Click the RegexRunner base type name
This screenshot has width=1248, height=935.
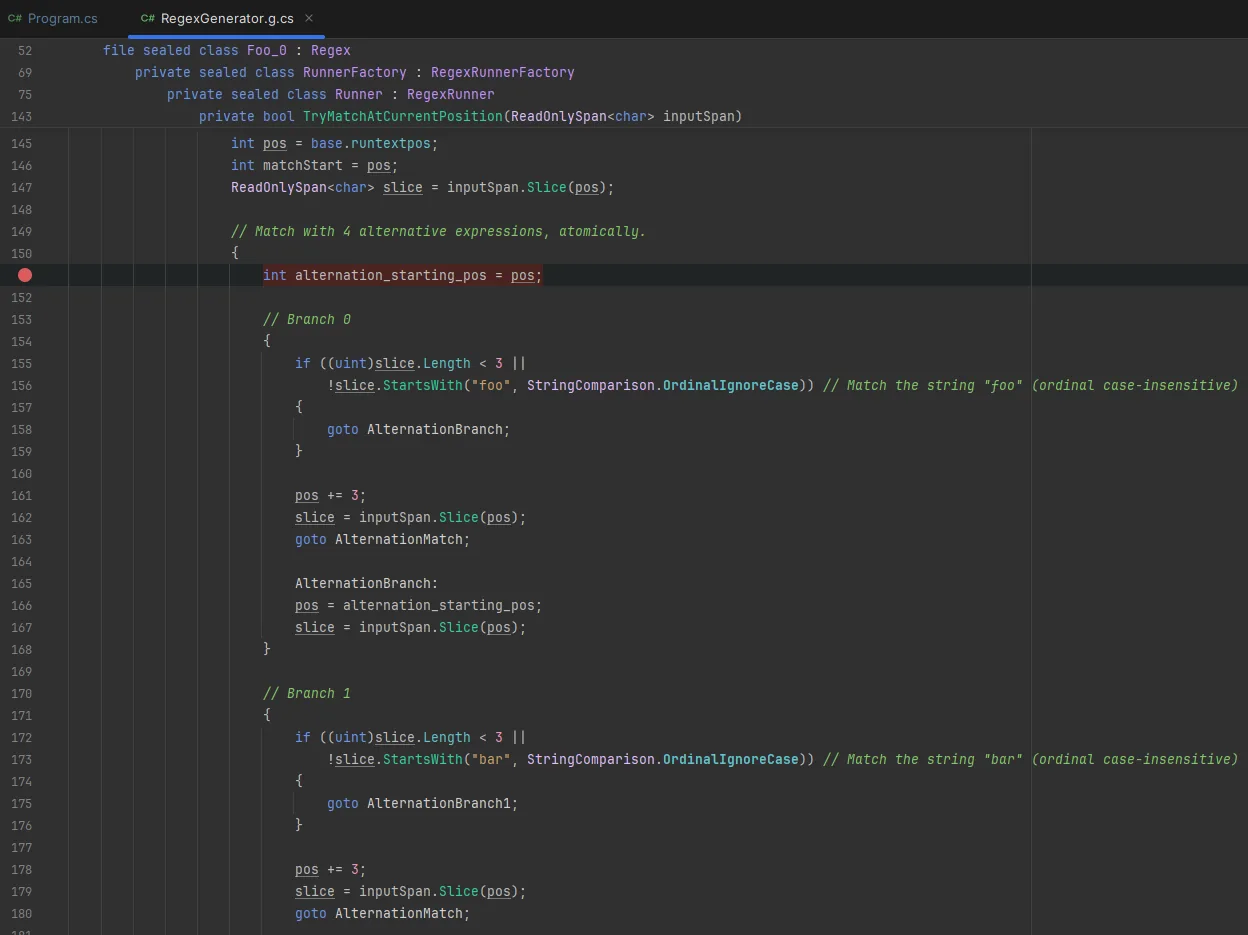(x=450, y=94)
